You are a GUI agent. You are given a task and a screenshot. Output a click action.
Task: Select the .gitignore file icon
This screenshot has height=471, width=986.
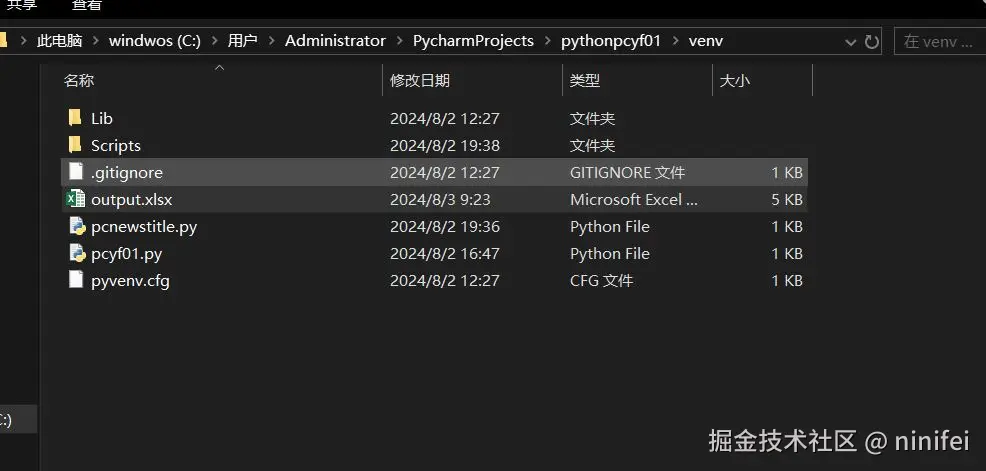tap(75, 172)
